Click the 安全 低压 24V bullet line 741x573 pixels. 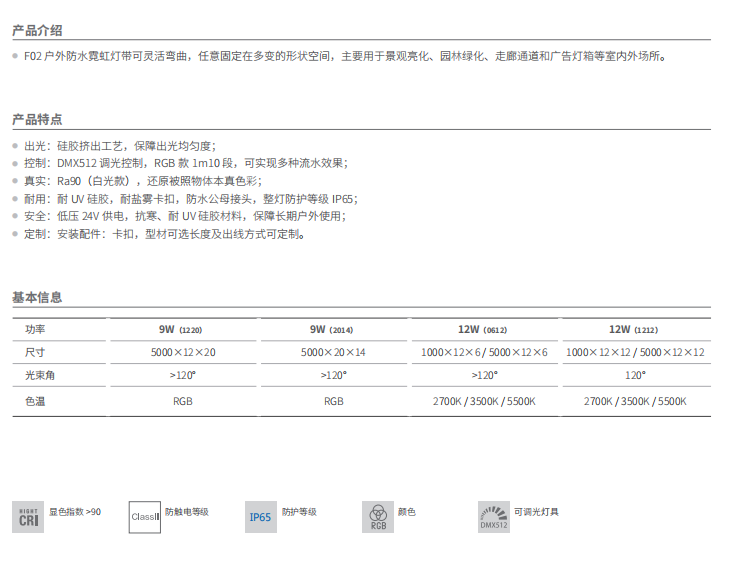[x=185, y=216]
